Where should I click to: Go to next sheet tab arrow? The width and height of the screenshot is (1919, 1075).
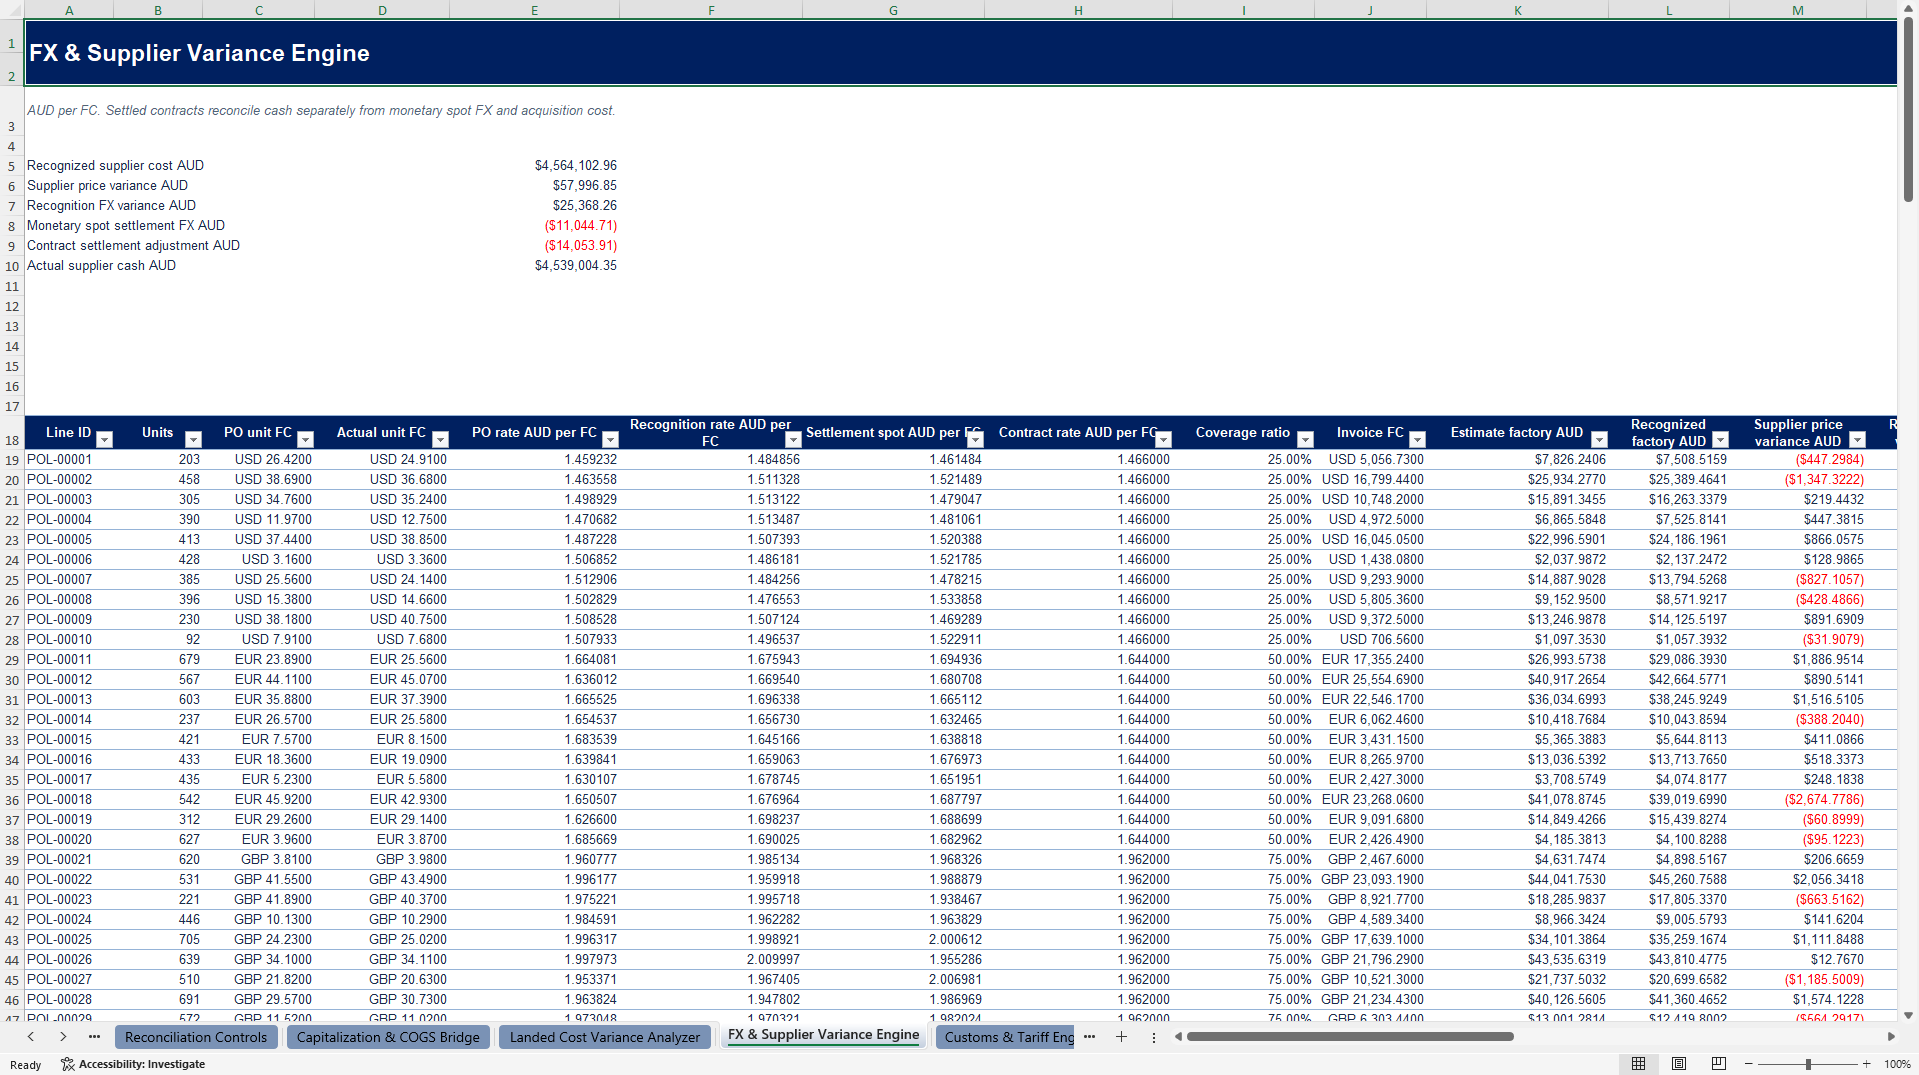(x=63, y=1037)
